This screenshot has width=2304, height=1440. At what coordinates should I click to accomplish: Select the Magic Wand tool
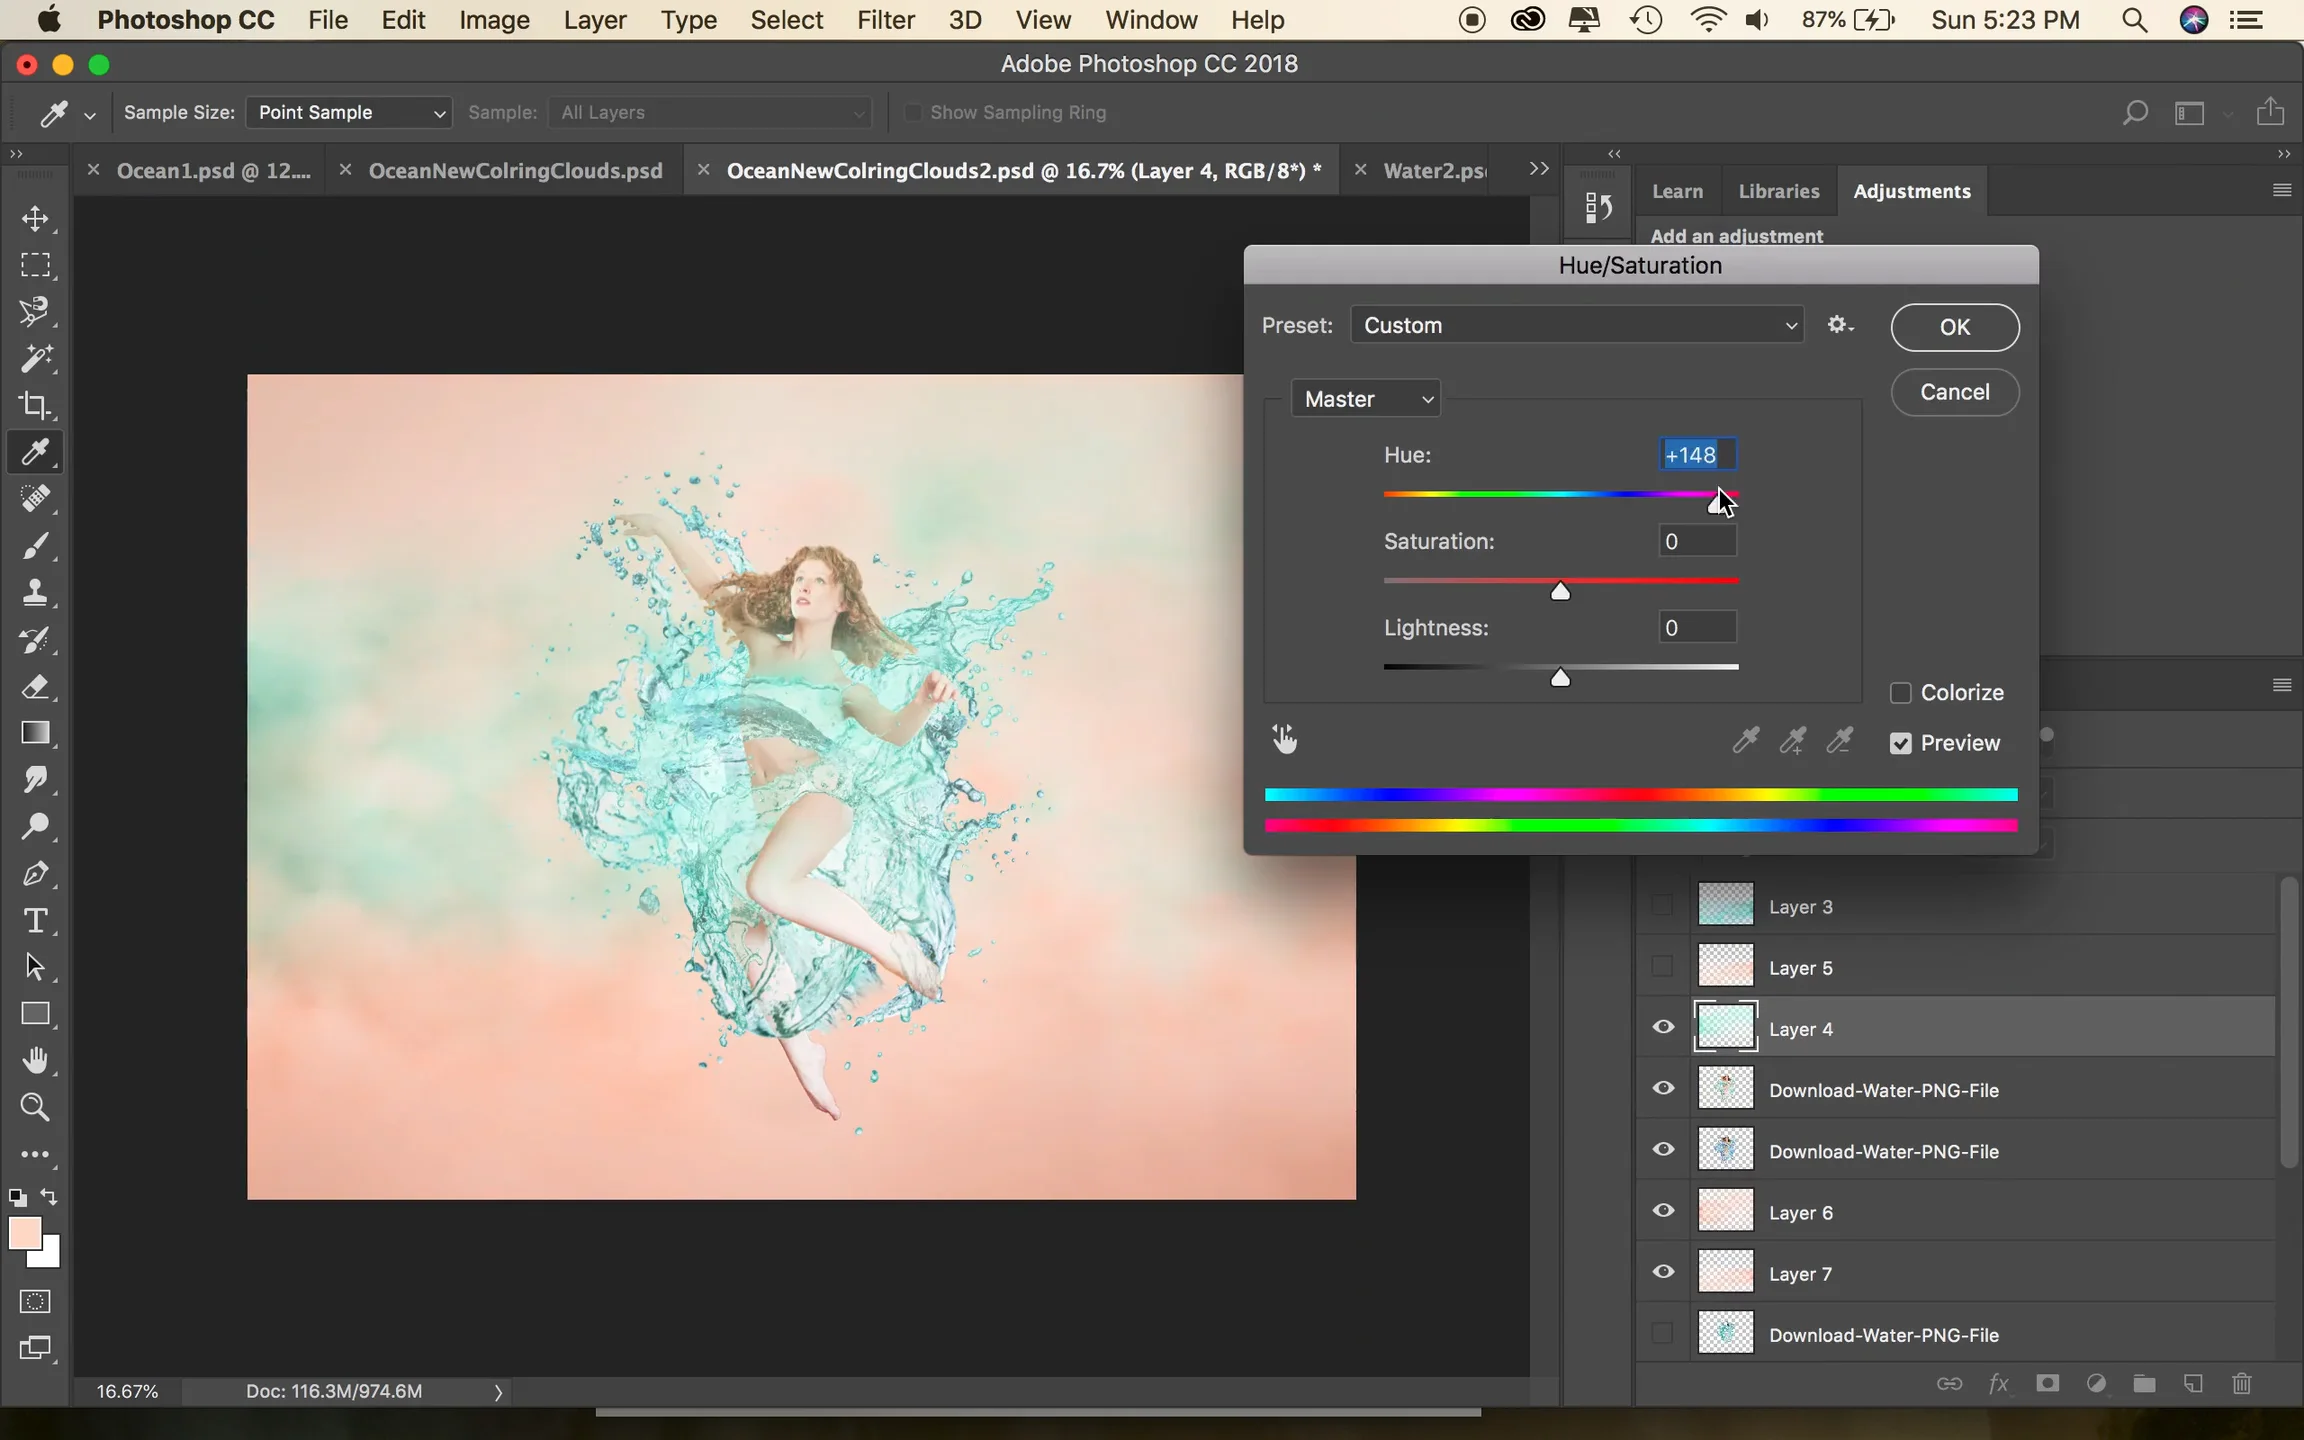pyautogui.click(x=35, y=359)
